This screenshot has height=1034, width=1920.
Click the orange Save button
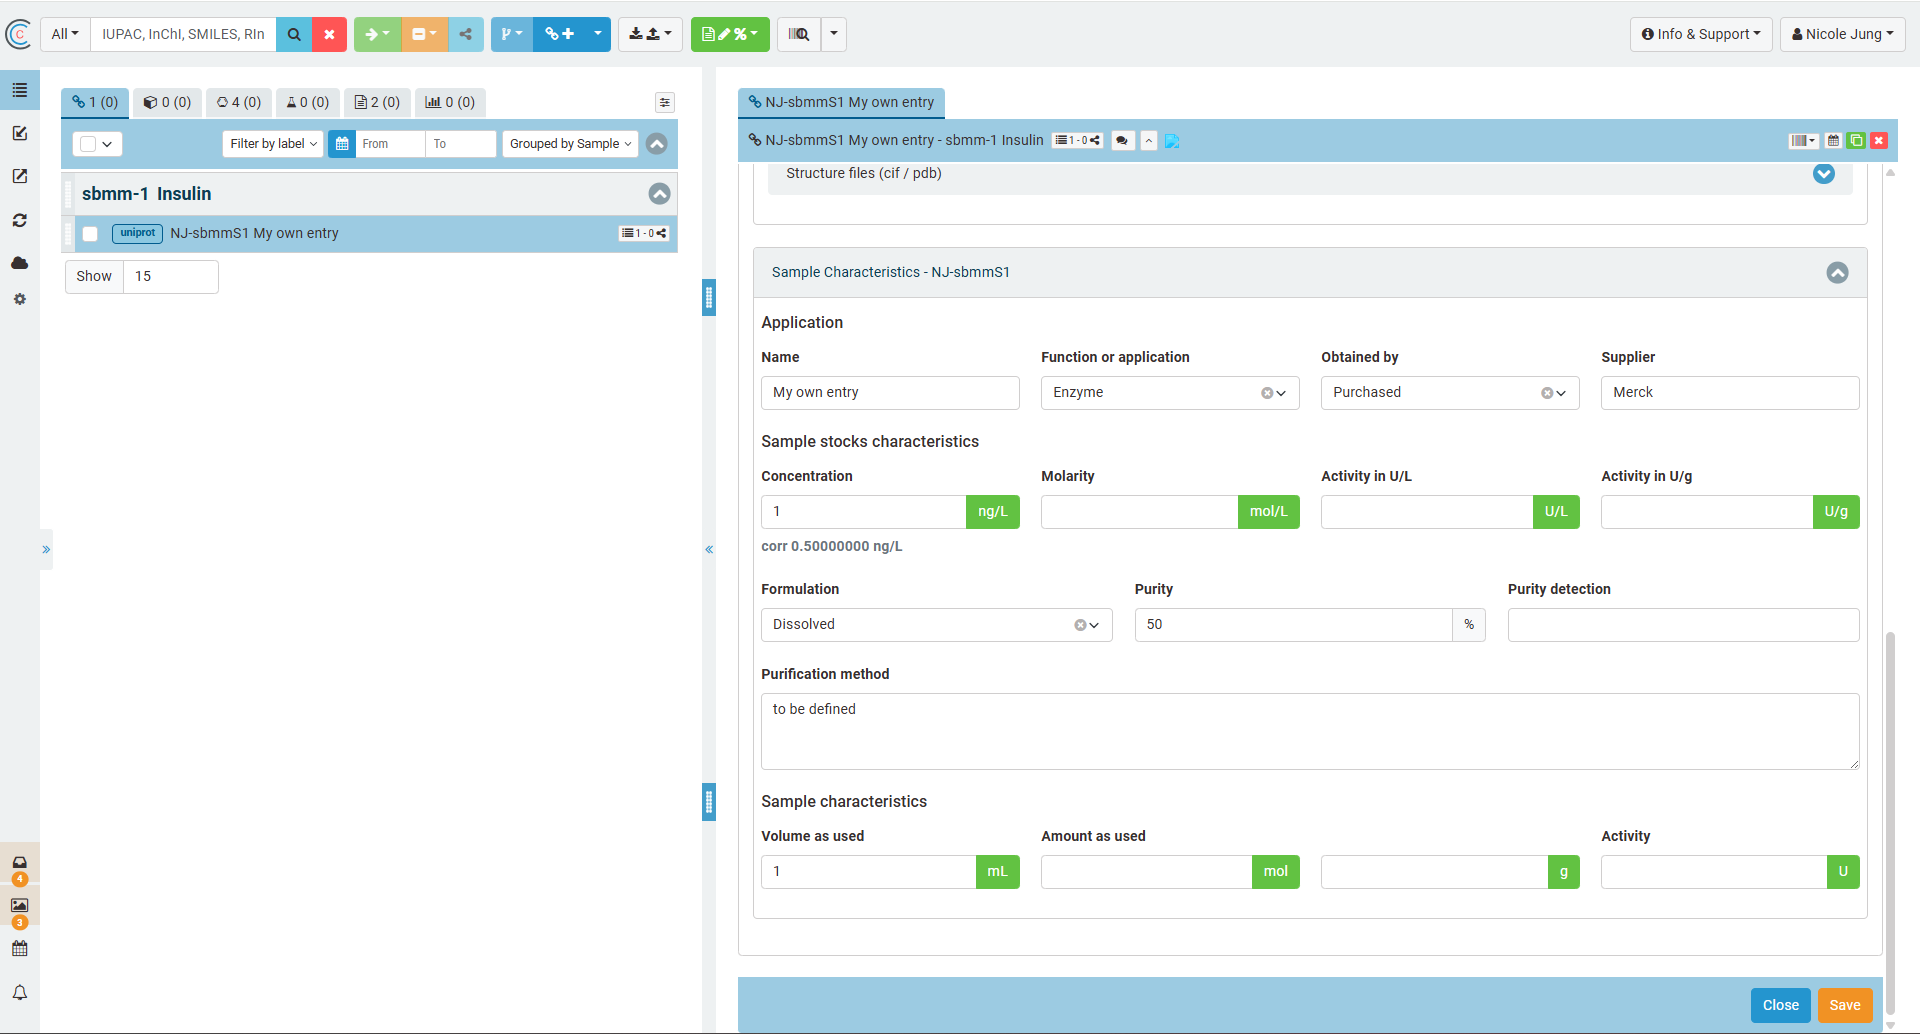[x=1844, y=1005]
